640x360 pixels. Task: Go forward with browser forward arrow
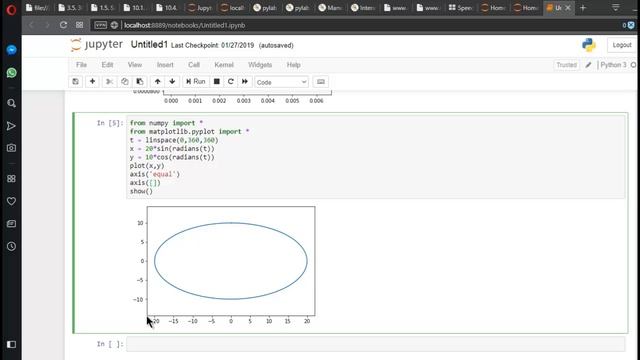pos(47,25)
